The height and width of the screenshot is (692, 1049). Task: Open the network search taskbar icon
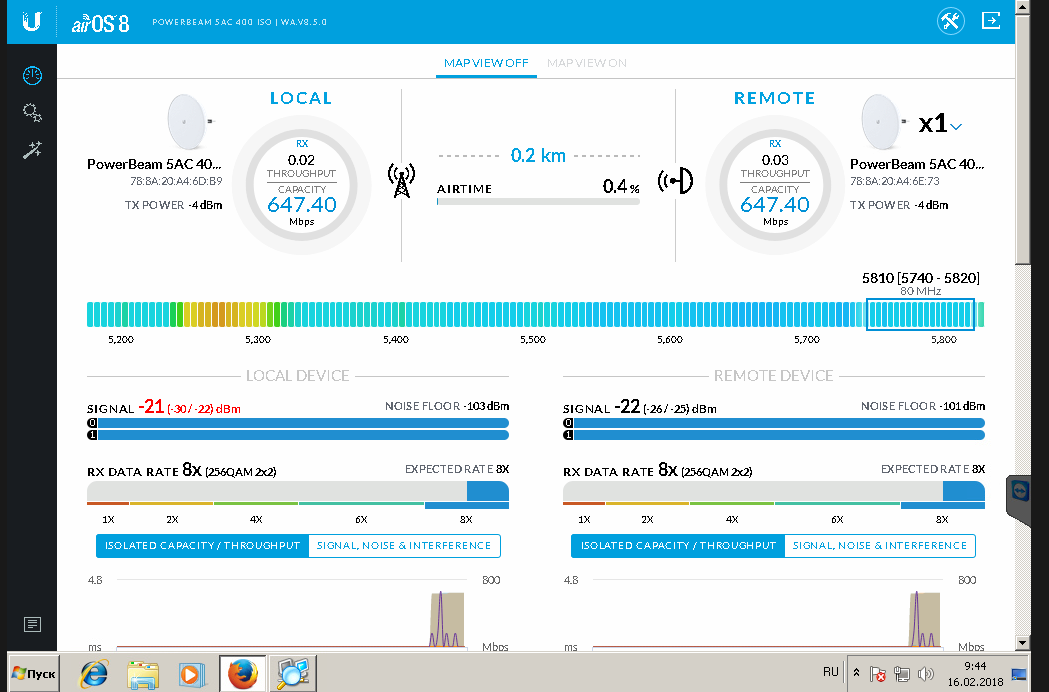pos(292,673)
